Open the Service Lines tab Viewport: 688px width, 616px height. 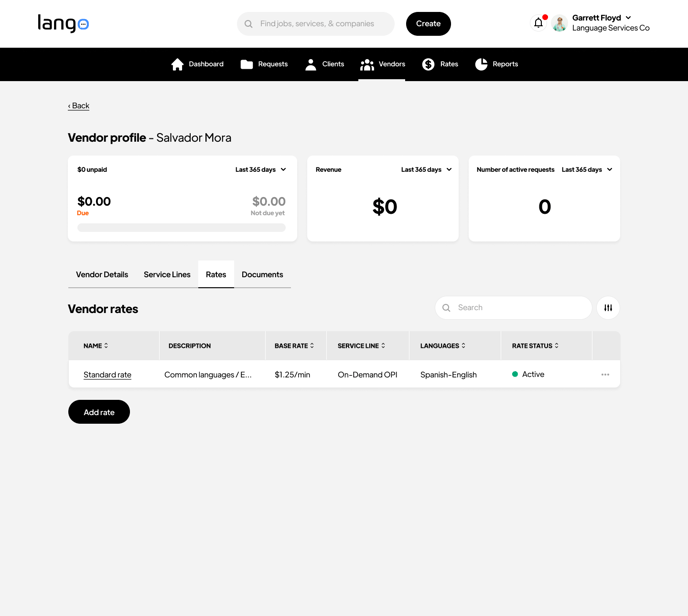coord(167,274)
